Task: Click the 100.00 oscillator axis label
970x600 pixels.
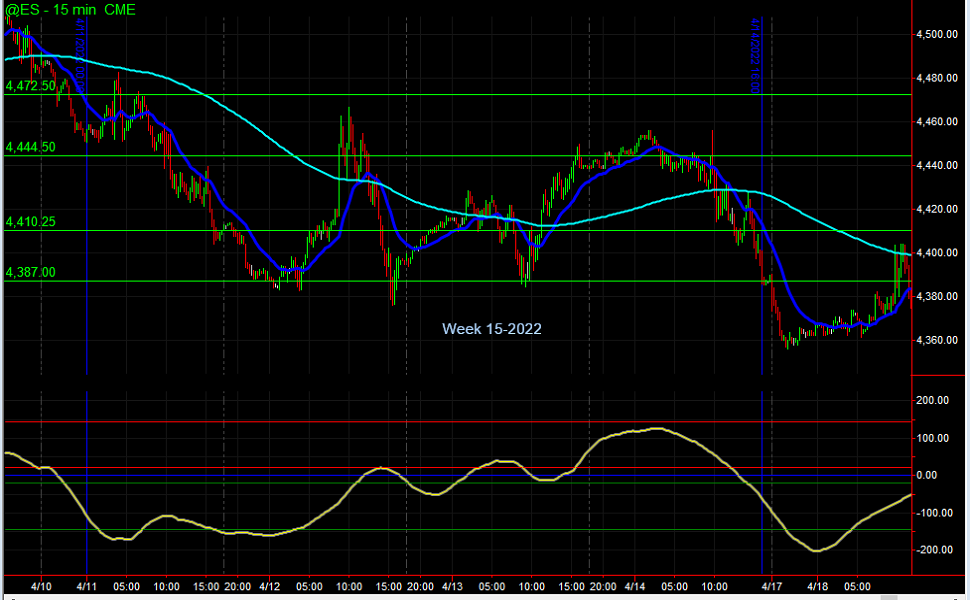Action: point(932,438)
